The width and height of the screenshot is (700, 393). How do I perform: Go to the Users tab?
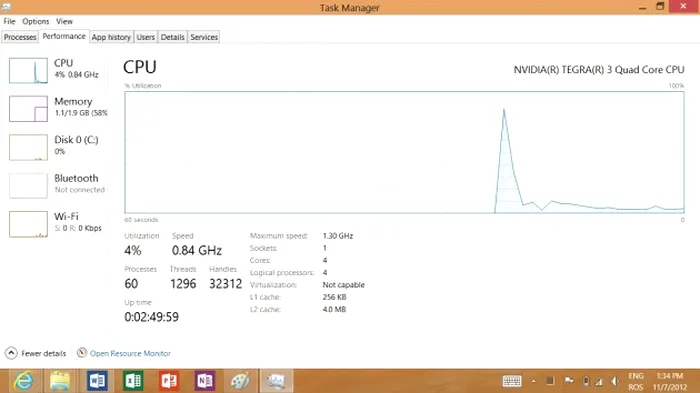click(146, 37)
